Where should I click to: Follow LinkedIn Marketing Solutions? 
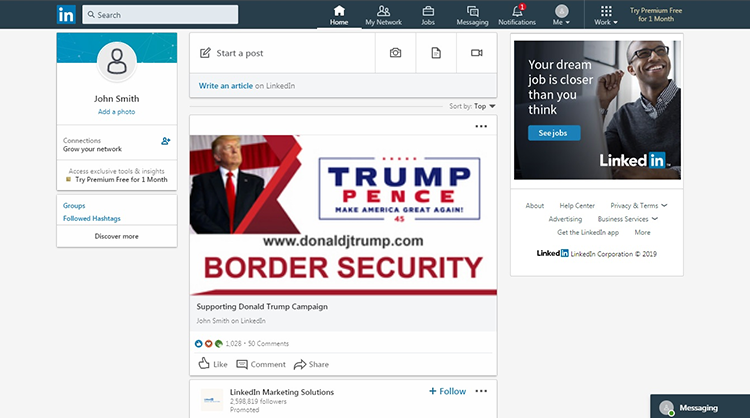[447, 391]
